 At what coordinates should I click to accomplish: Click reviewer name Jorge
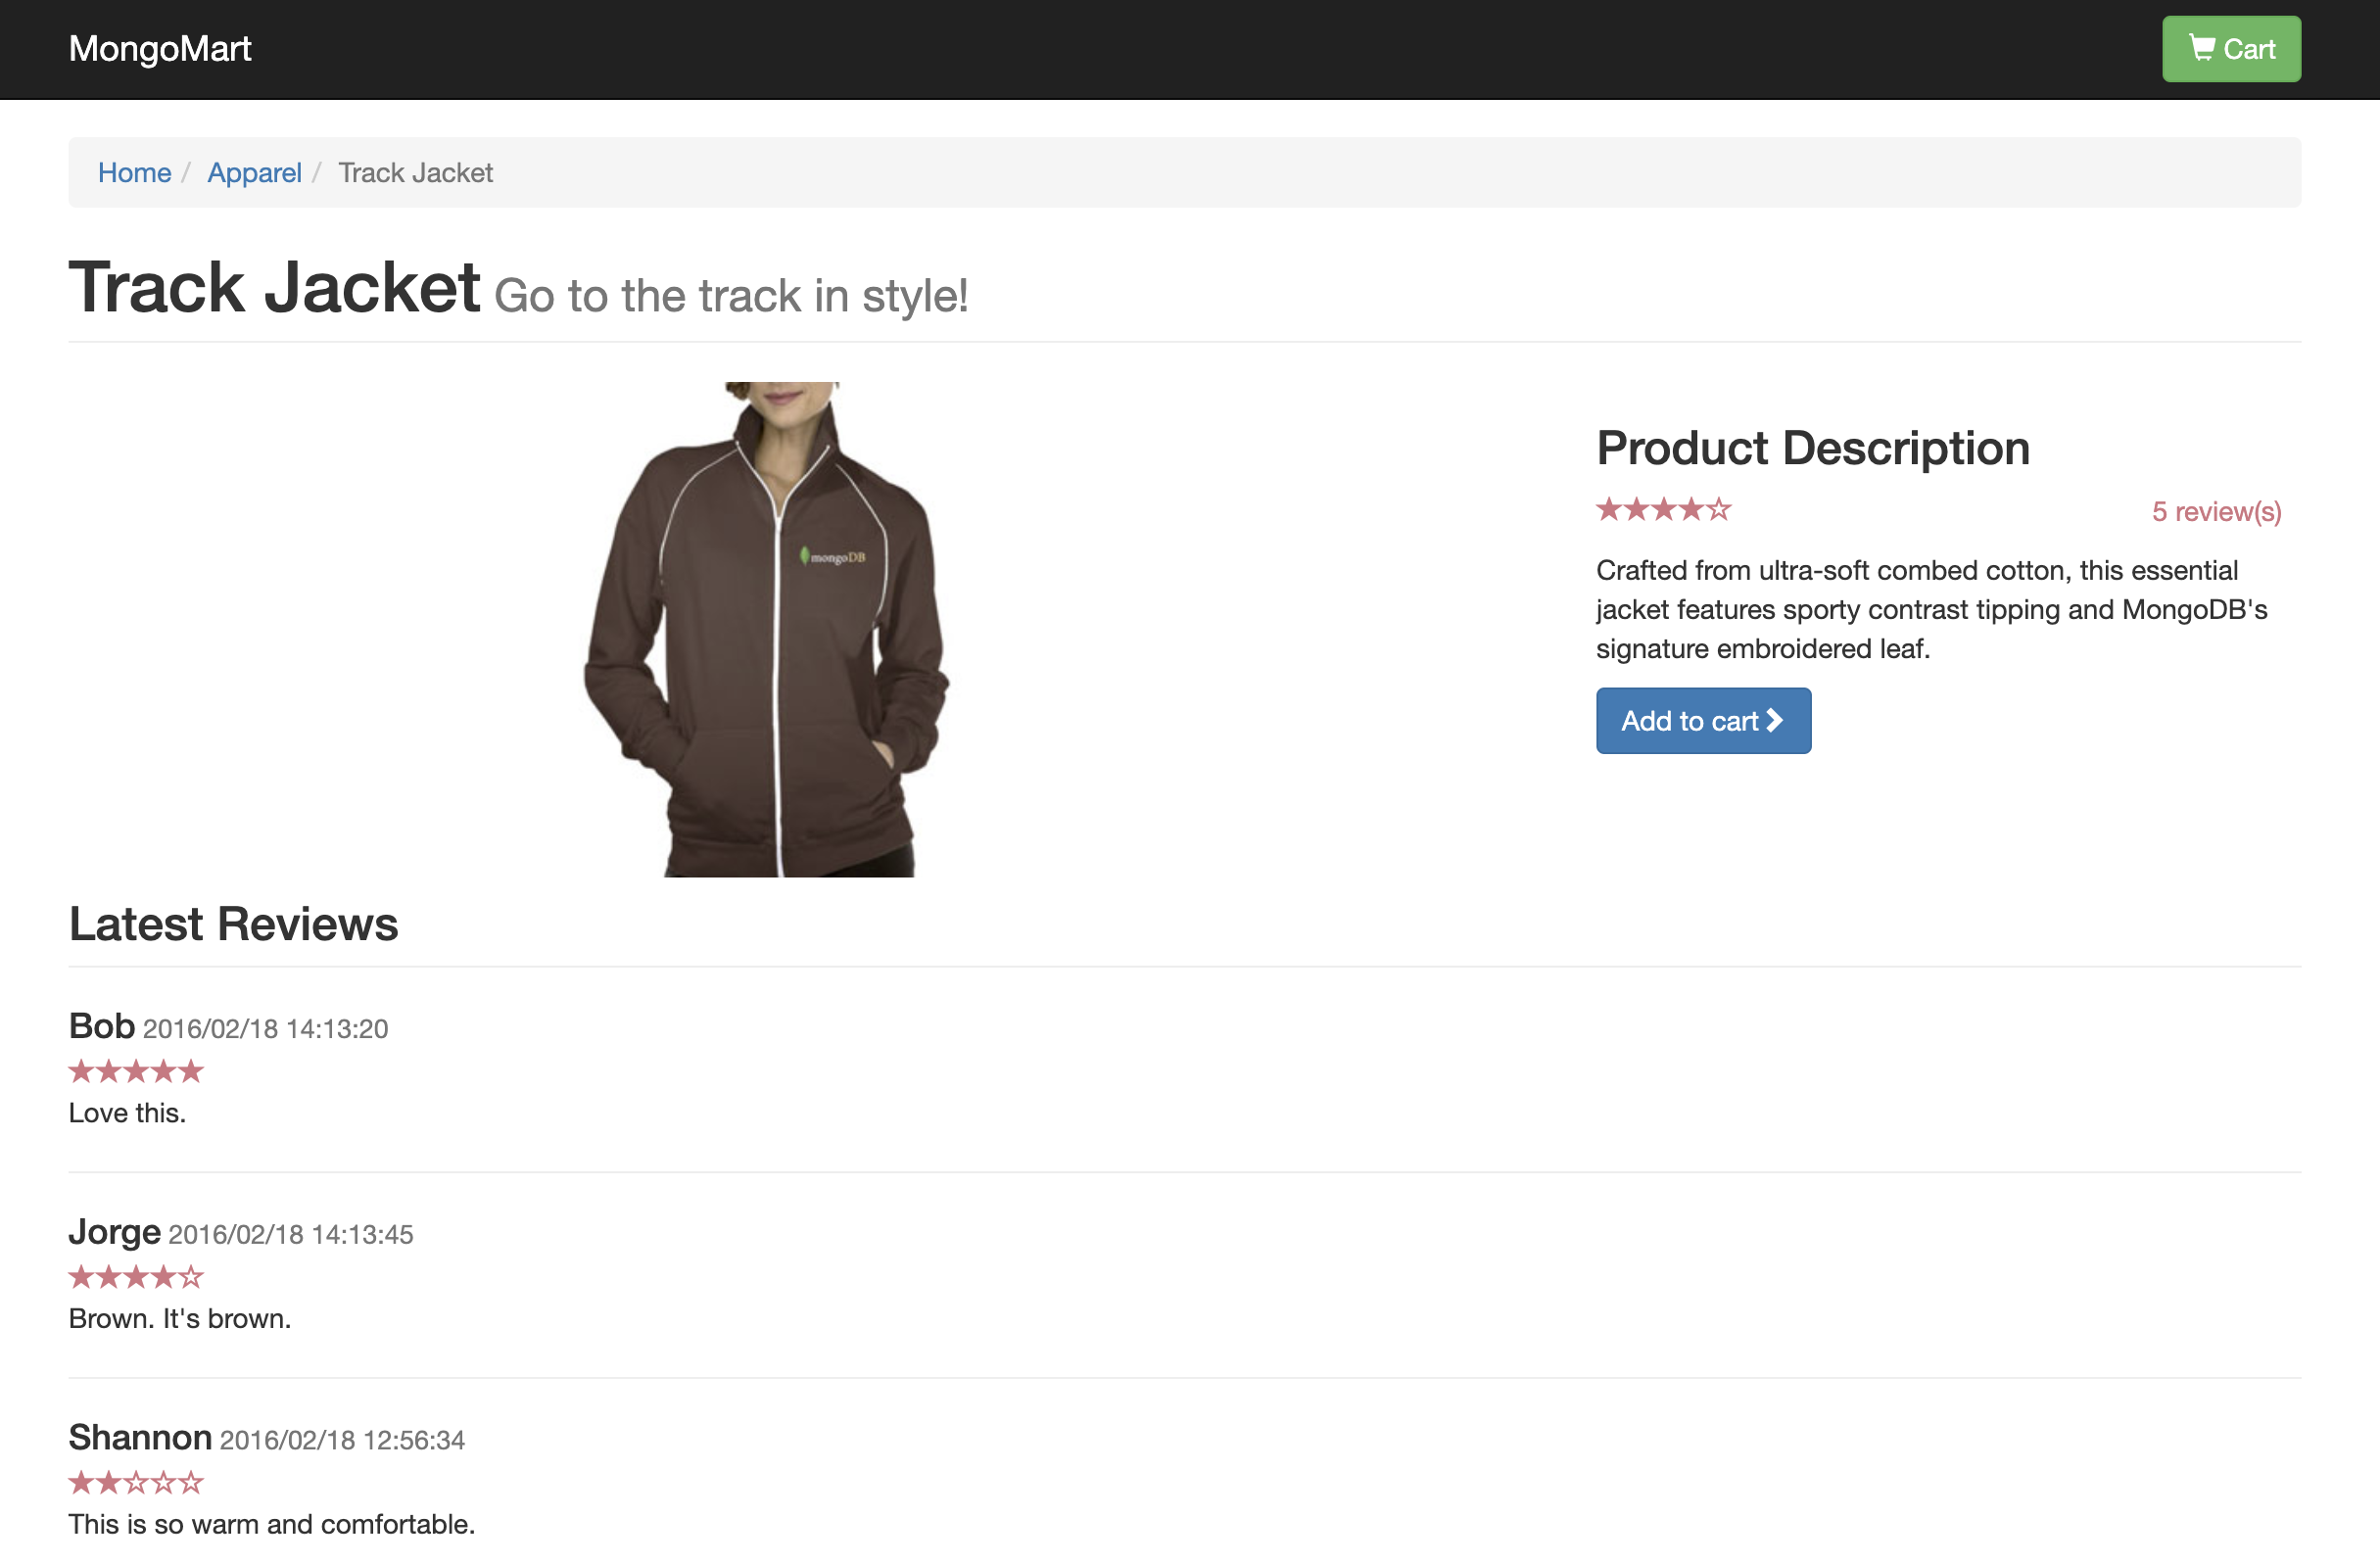click(114, 1232)
